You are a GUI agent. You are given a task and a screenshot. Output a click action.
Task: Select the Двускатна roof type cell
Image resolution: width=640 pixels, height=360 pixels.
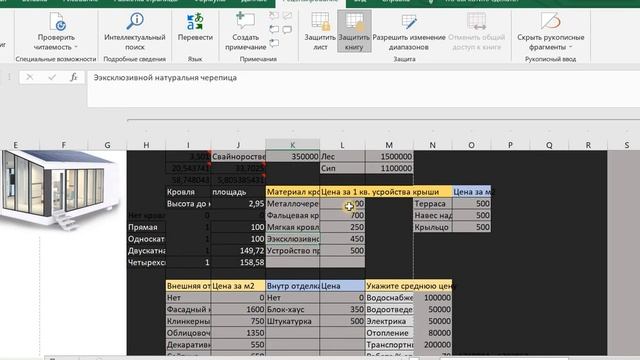[146, 251]
